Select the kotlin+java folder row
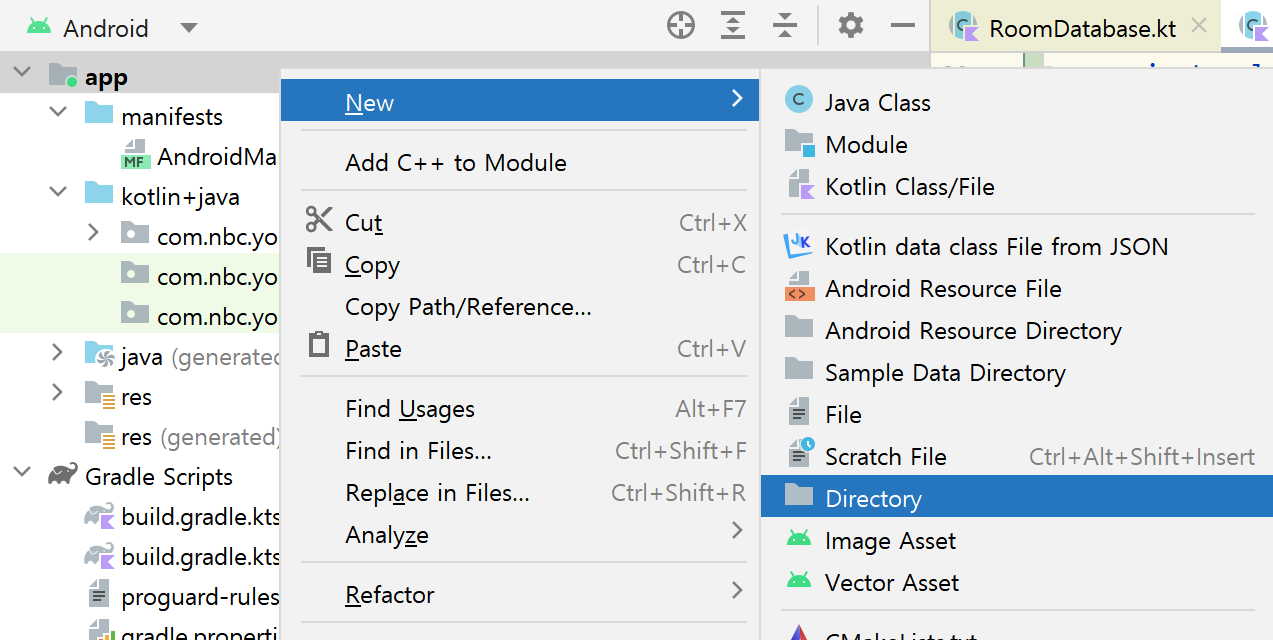The height and width of the screenshot is (640, 1273). point(140,196)
